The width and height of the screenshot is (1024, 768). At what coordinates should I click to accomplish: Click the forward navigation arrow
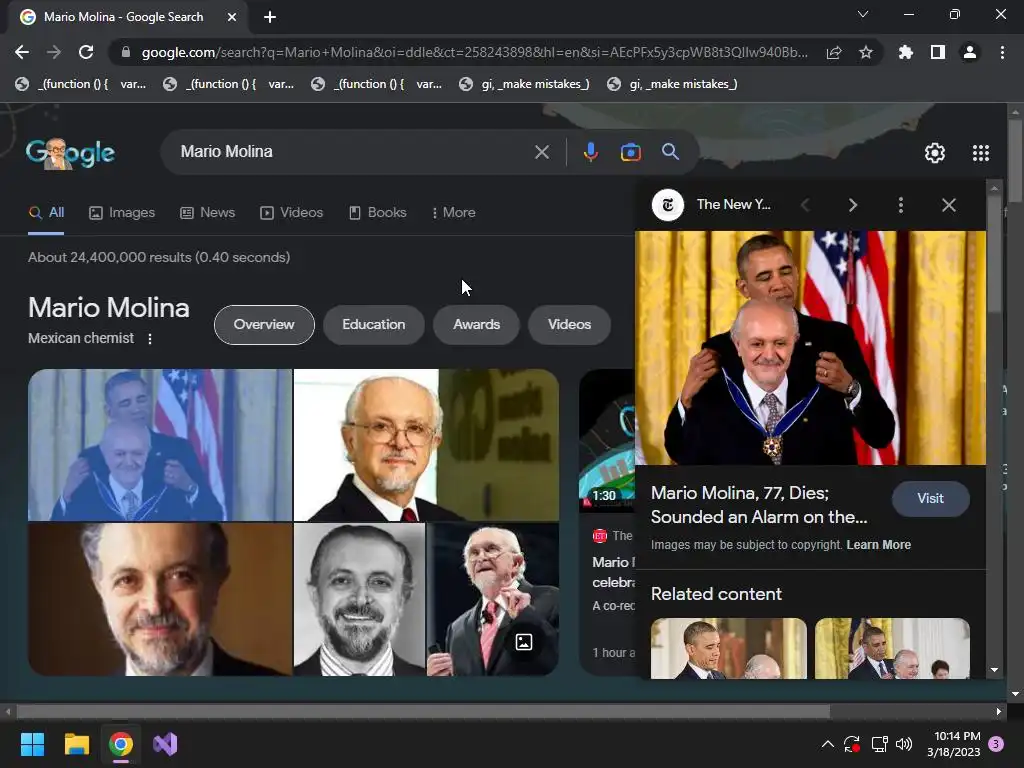[54, 52]
